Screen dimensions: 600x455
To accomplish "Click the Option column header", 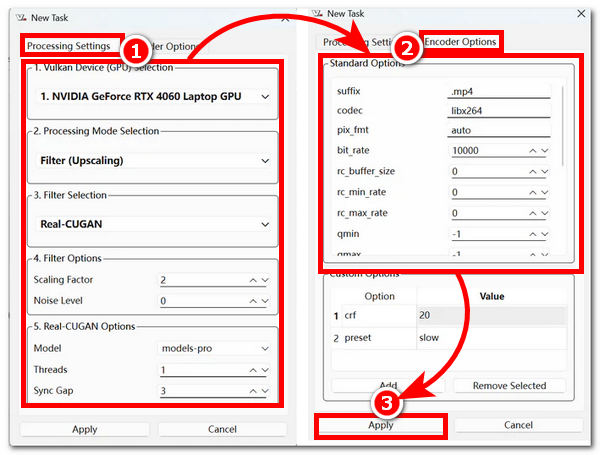I will tap(379, 297).
